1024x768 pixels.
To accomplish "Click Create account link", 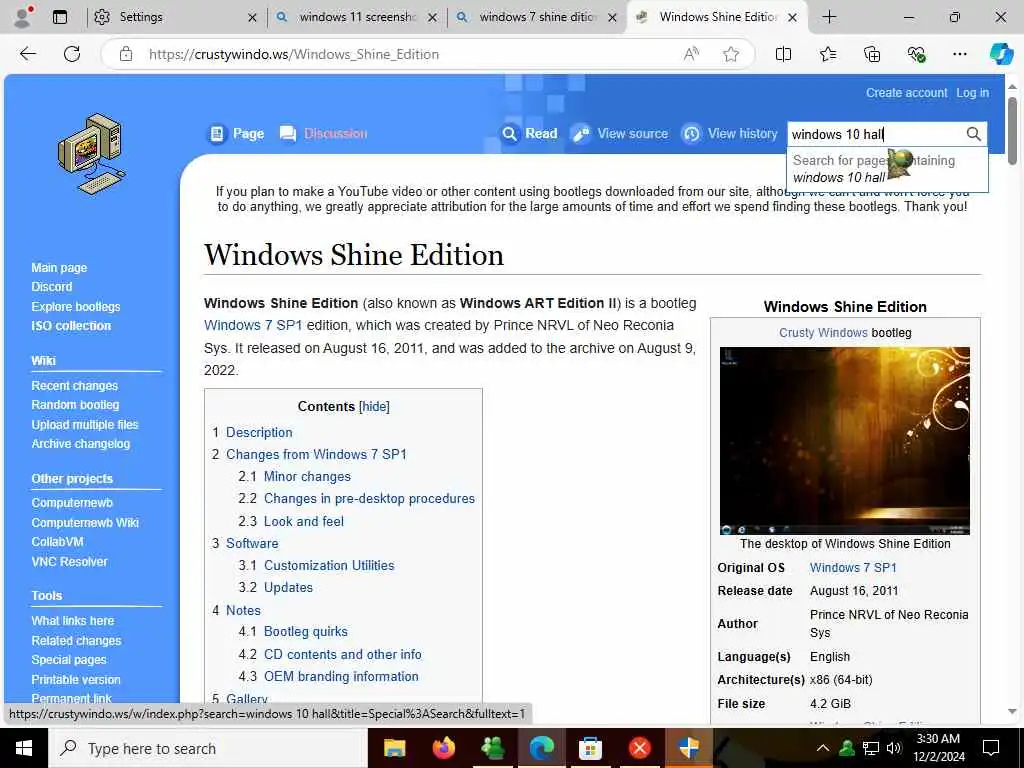I will pos(906,93).
